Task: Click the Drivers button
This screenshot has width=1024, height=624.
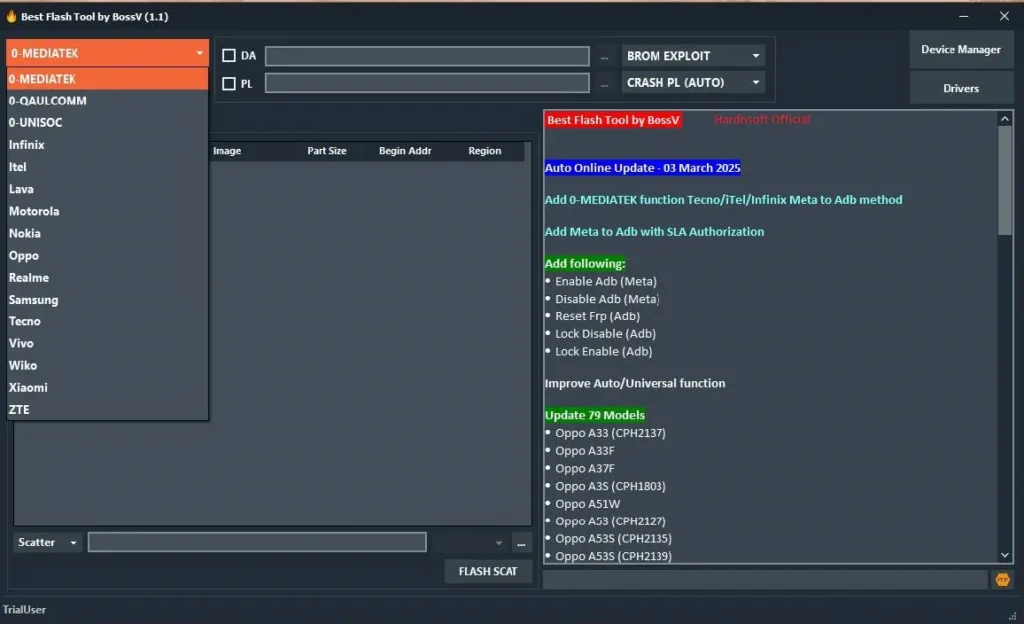Action: [x=961, y=88]
